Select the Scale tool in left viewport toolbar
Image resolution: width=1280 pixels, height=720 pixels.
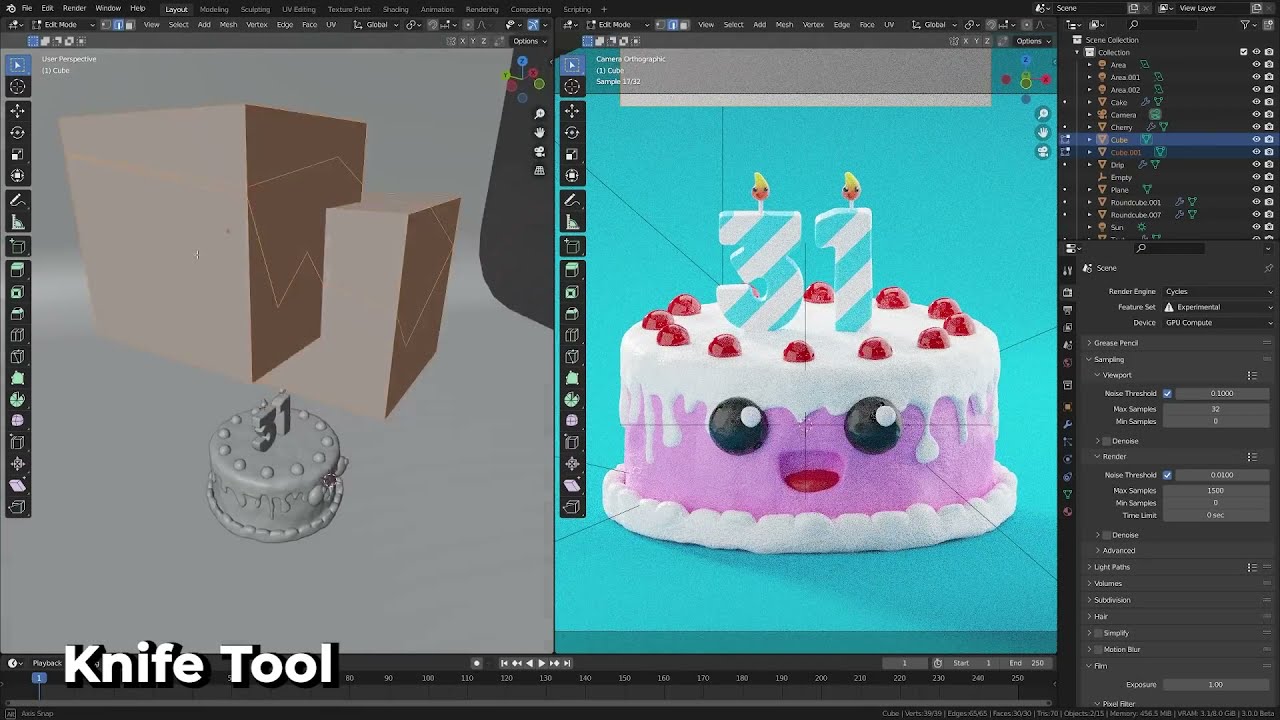[17, 155]
